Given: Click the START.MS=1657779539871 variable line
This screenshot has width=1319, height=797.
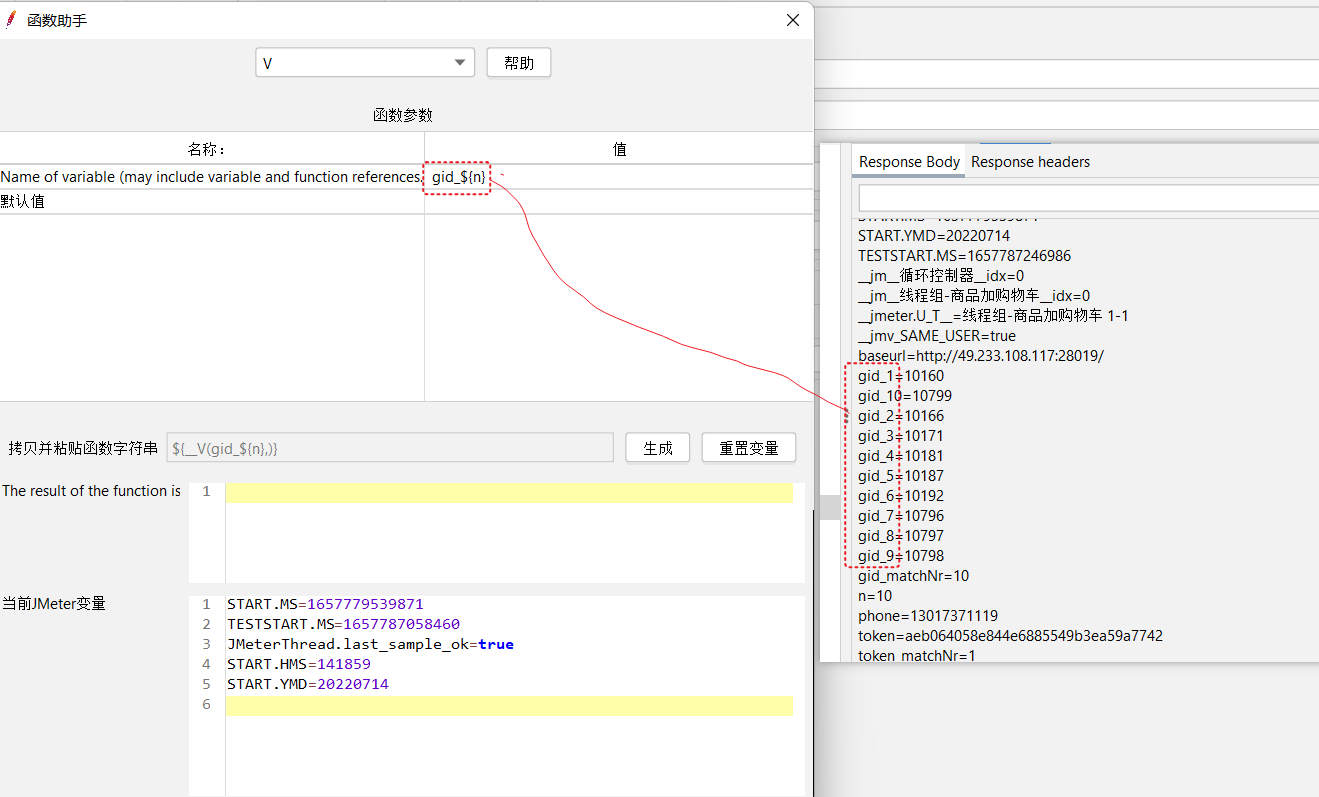Looking at the screenshot, I should (325, 604).
